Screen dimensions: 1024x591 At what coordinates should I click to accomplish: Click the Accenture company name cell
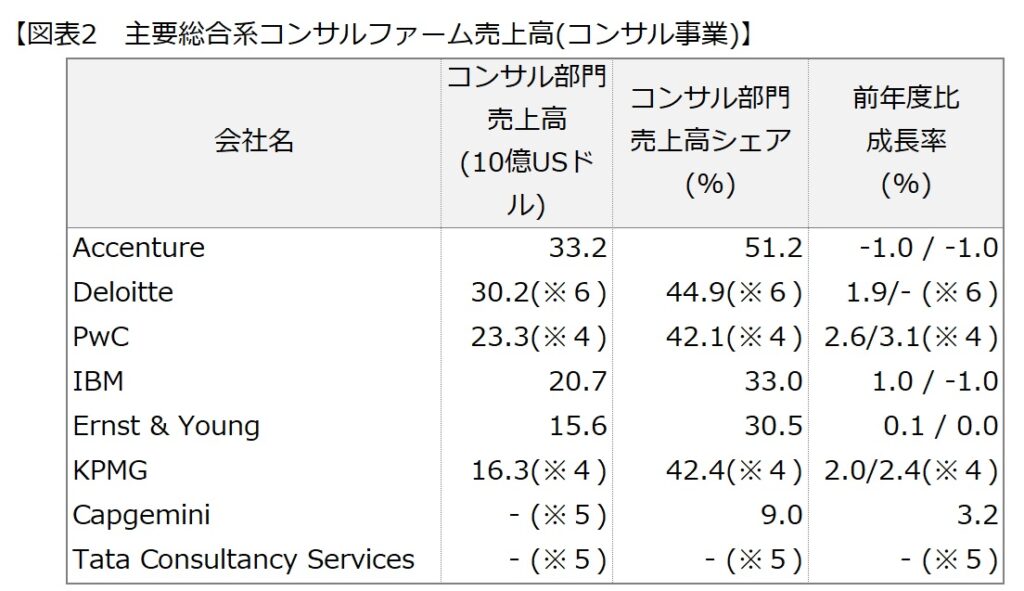138,248
